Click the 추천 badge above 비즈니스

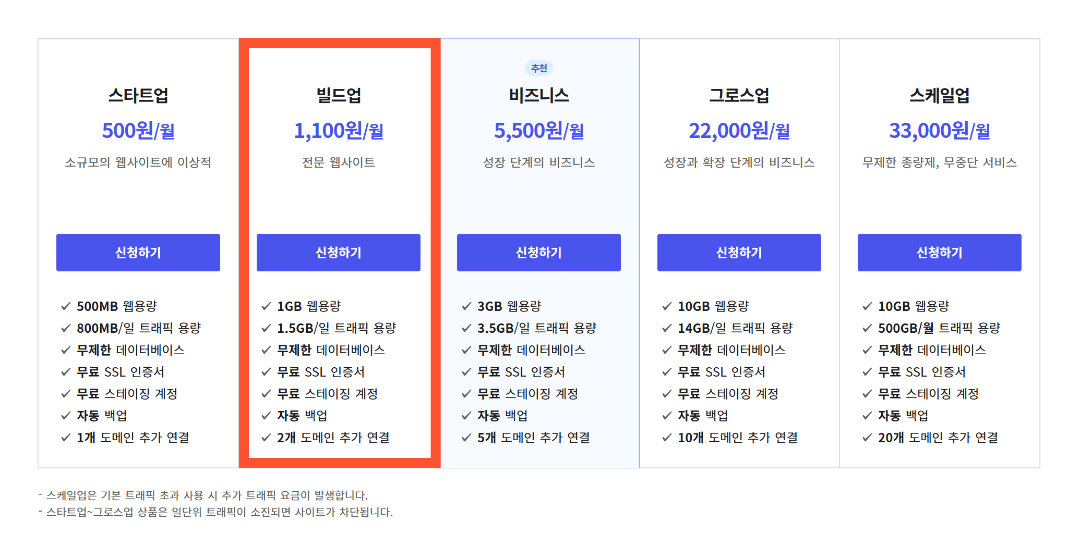[539, 68]
